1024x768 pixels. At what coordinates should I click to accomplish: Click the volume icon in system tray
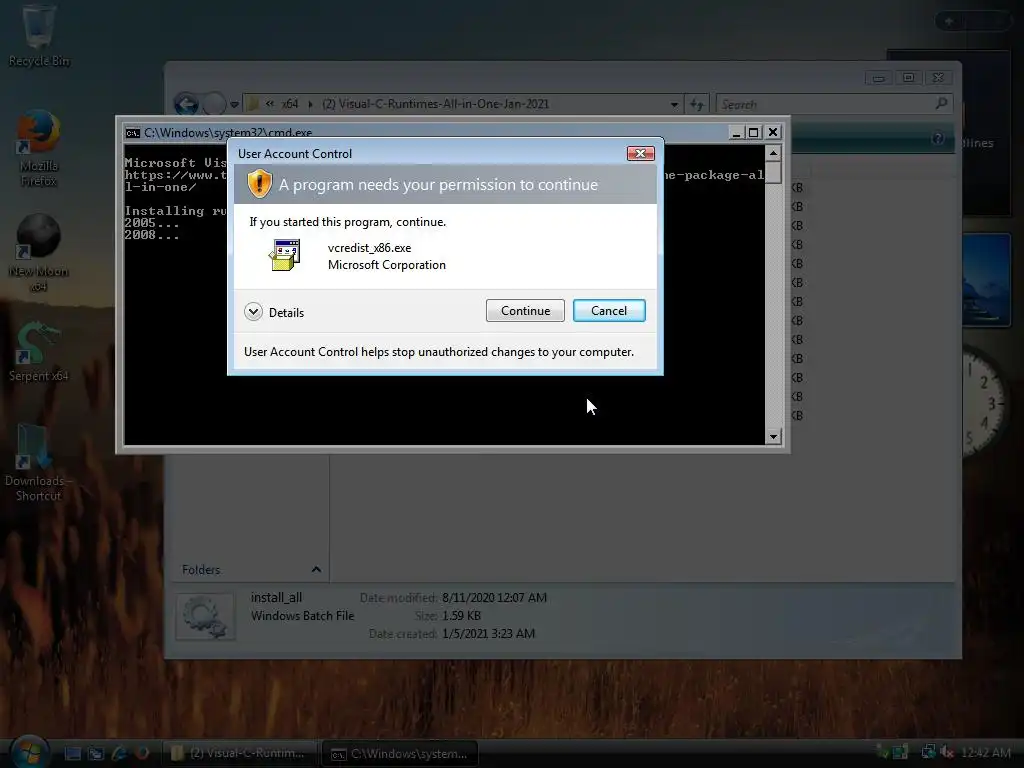click(947, 752)
